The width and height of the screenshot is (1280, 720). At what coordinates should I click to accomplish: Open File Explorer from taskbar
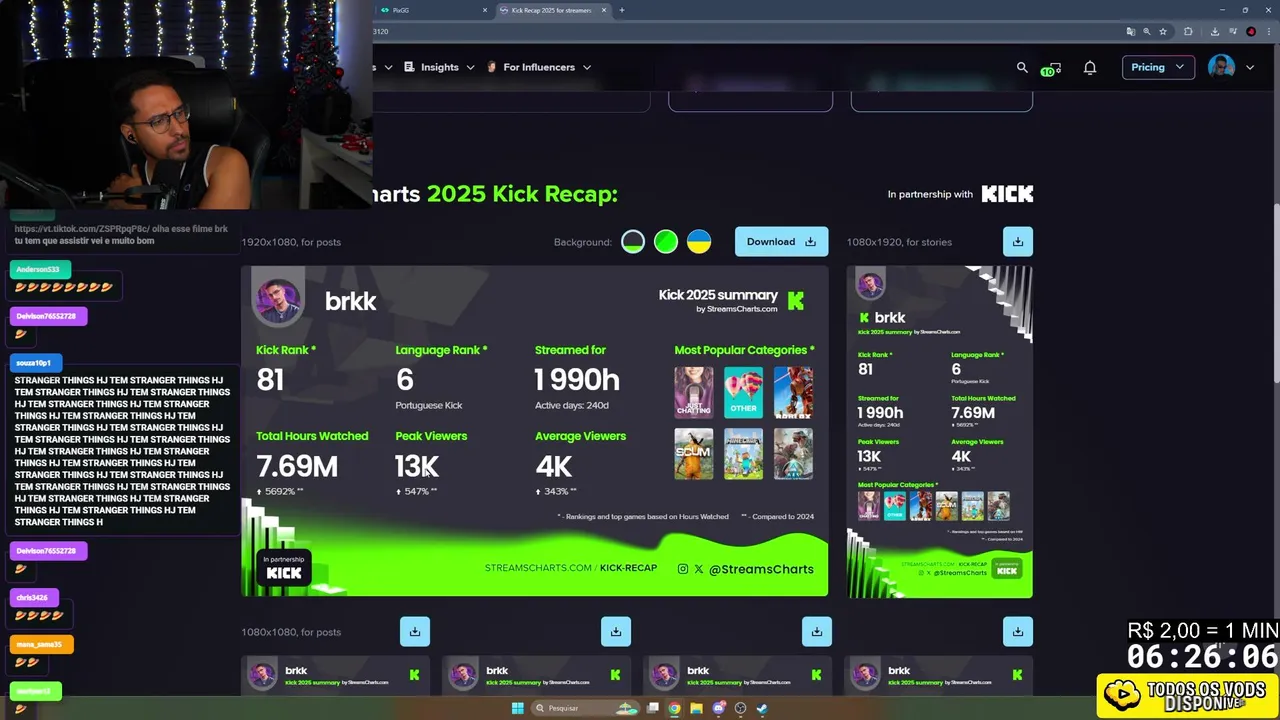click(696, 708)
